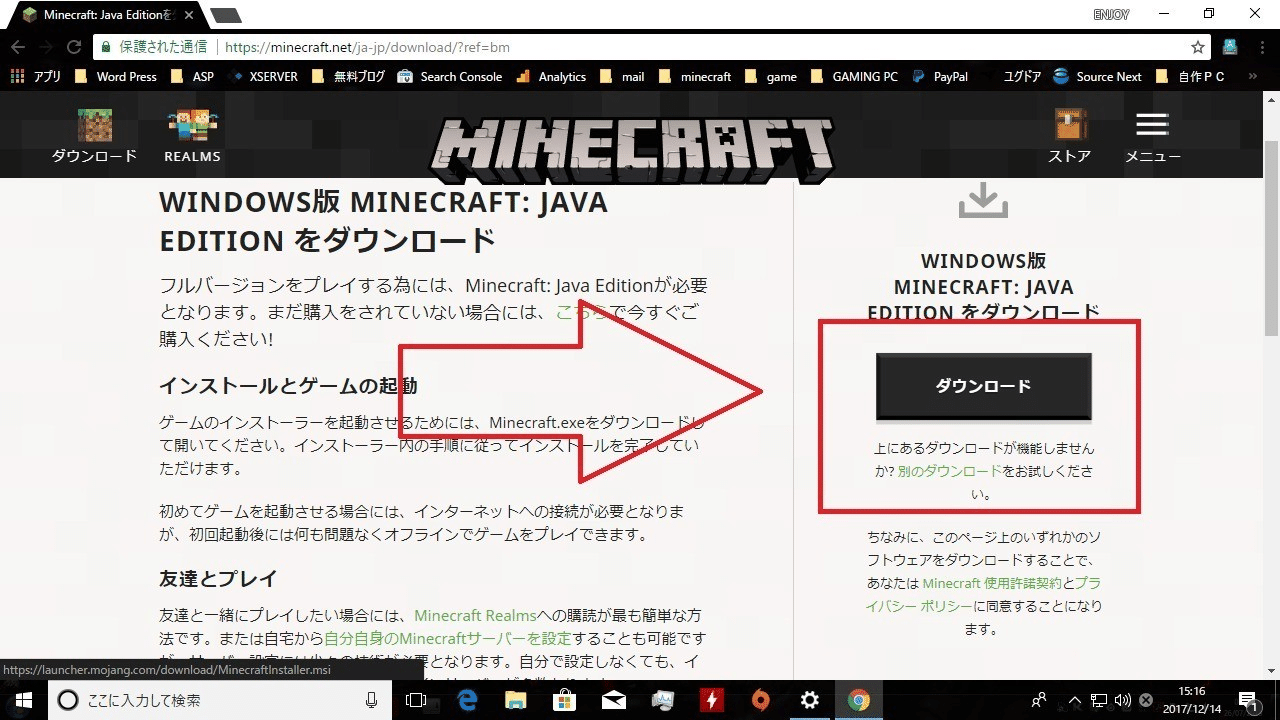
Task: Open the Windows Start menu
Action: (x=22, y=700)
